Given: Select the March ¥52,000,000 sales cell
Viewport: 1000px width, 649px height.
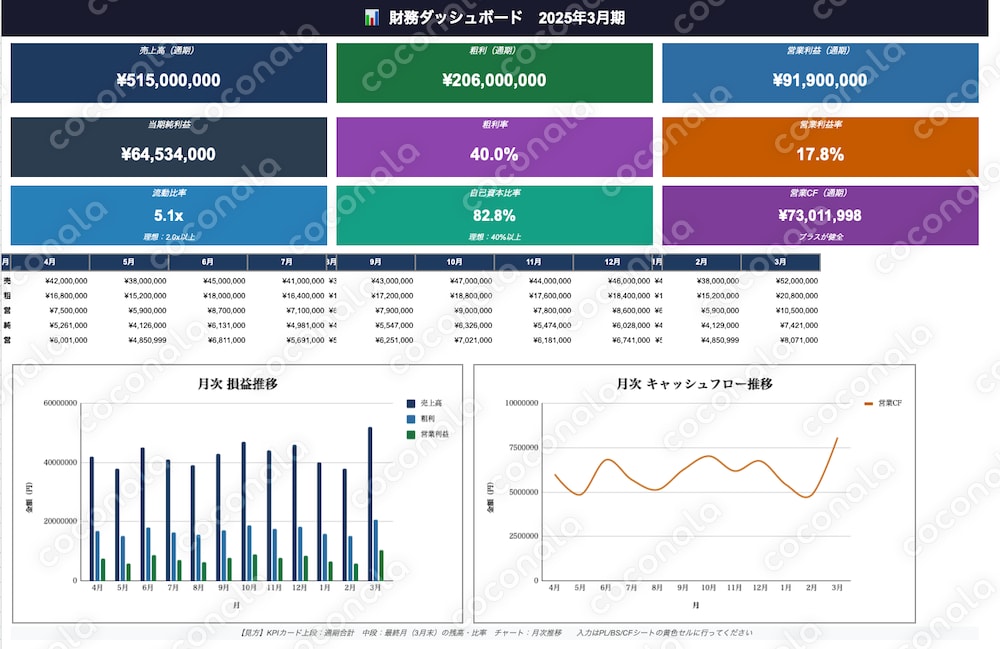Looking at the screenshot, I should tap(795, 281).
